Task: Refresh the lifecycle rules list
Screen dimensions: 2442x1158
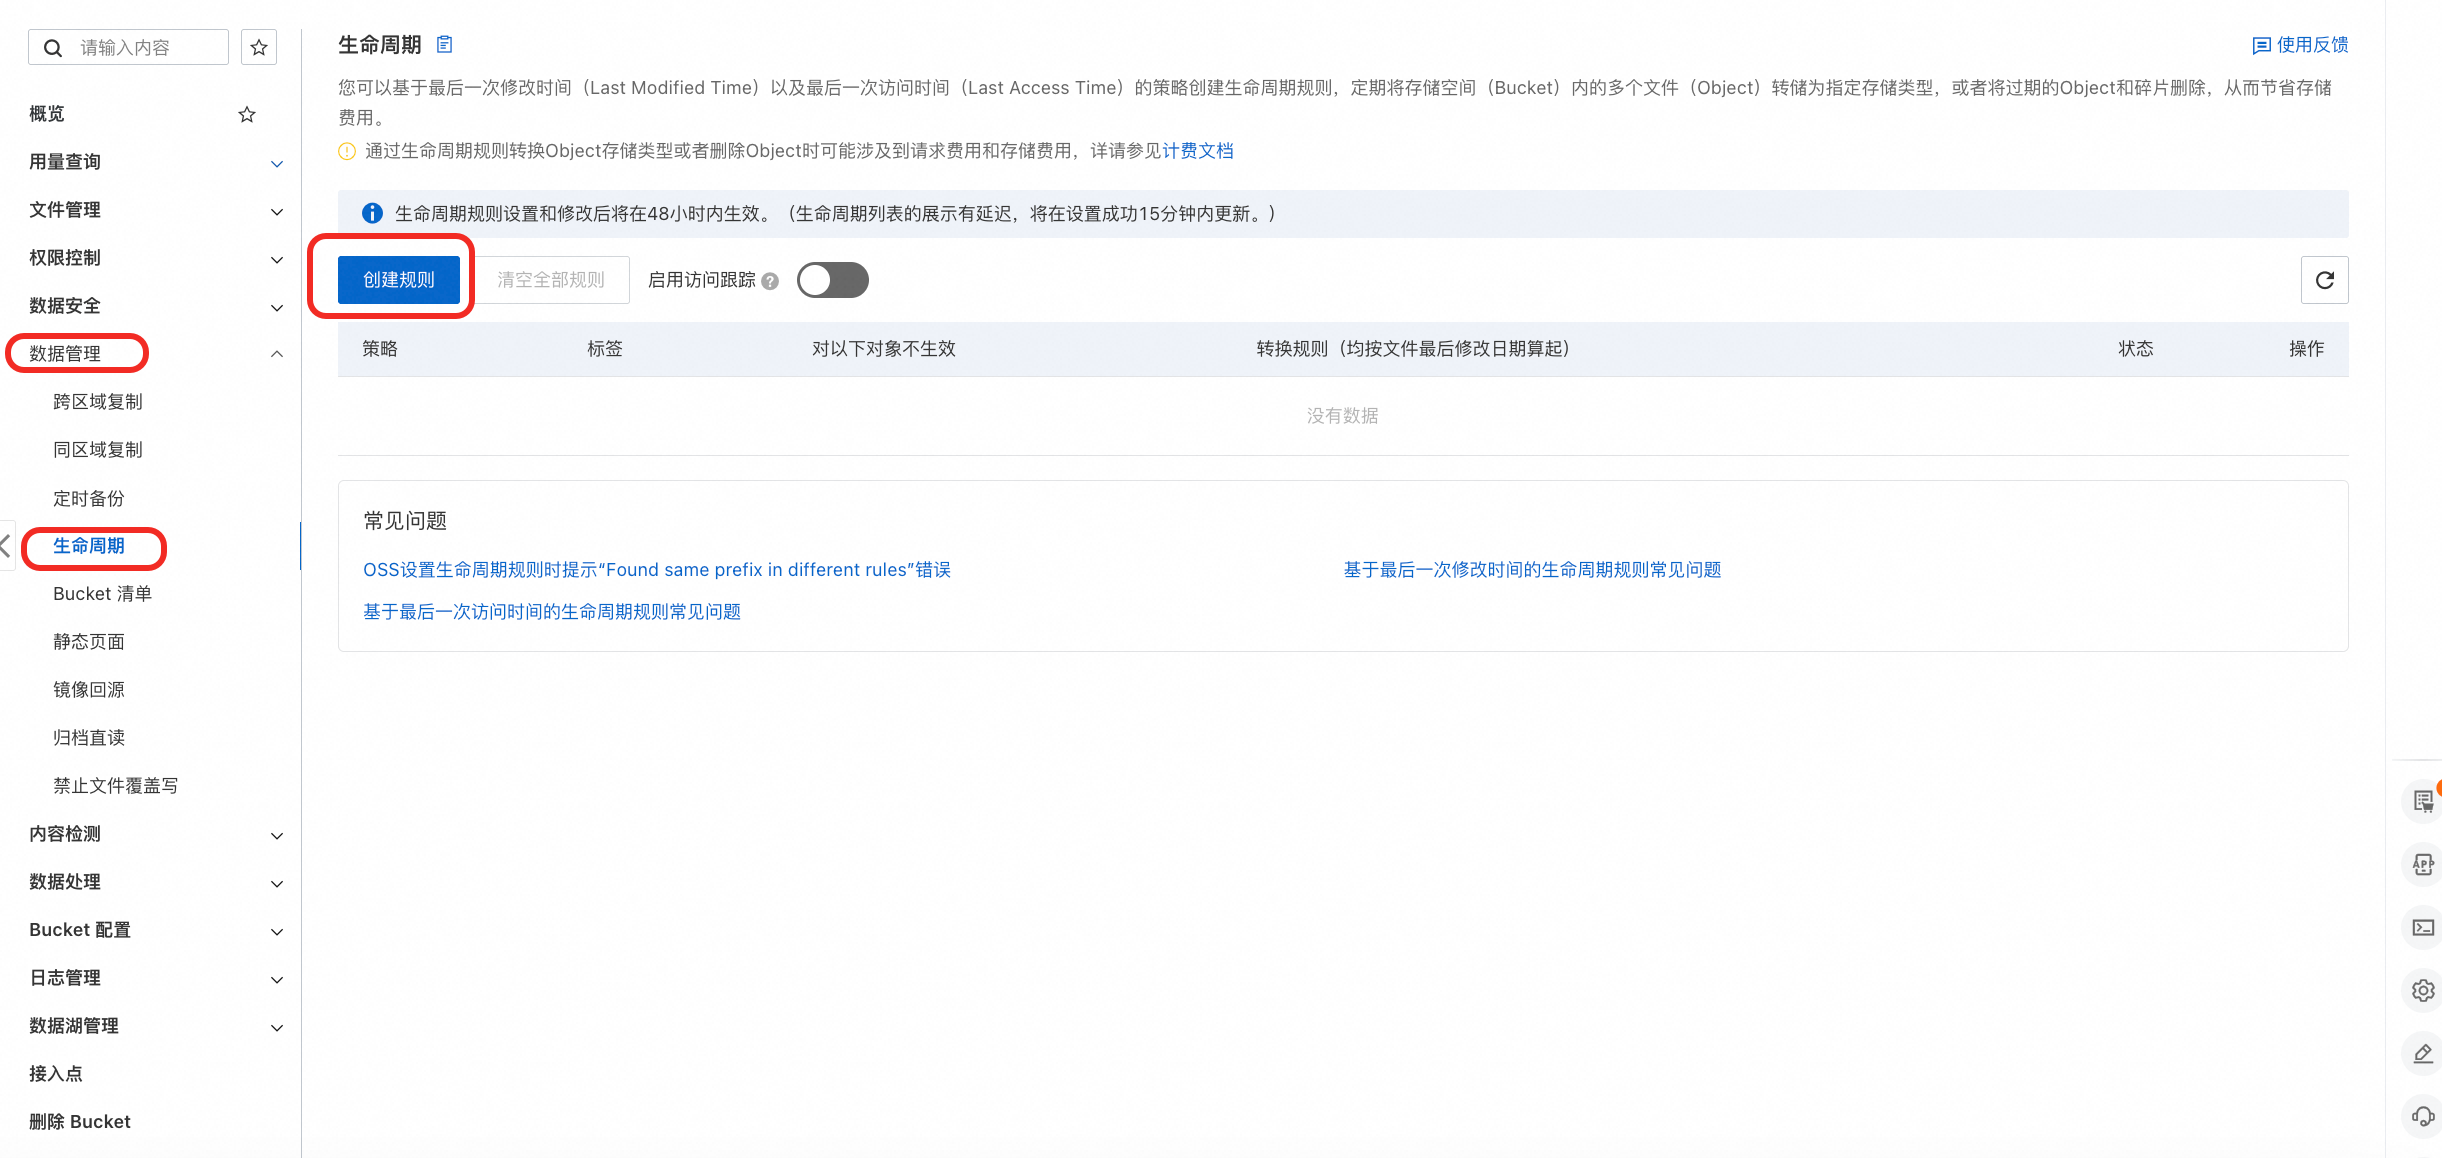Action: click(x=2324, y=280)
